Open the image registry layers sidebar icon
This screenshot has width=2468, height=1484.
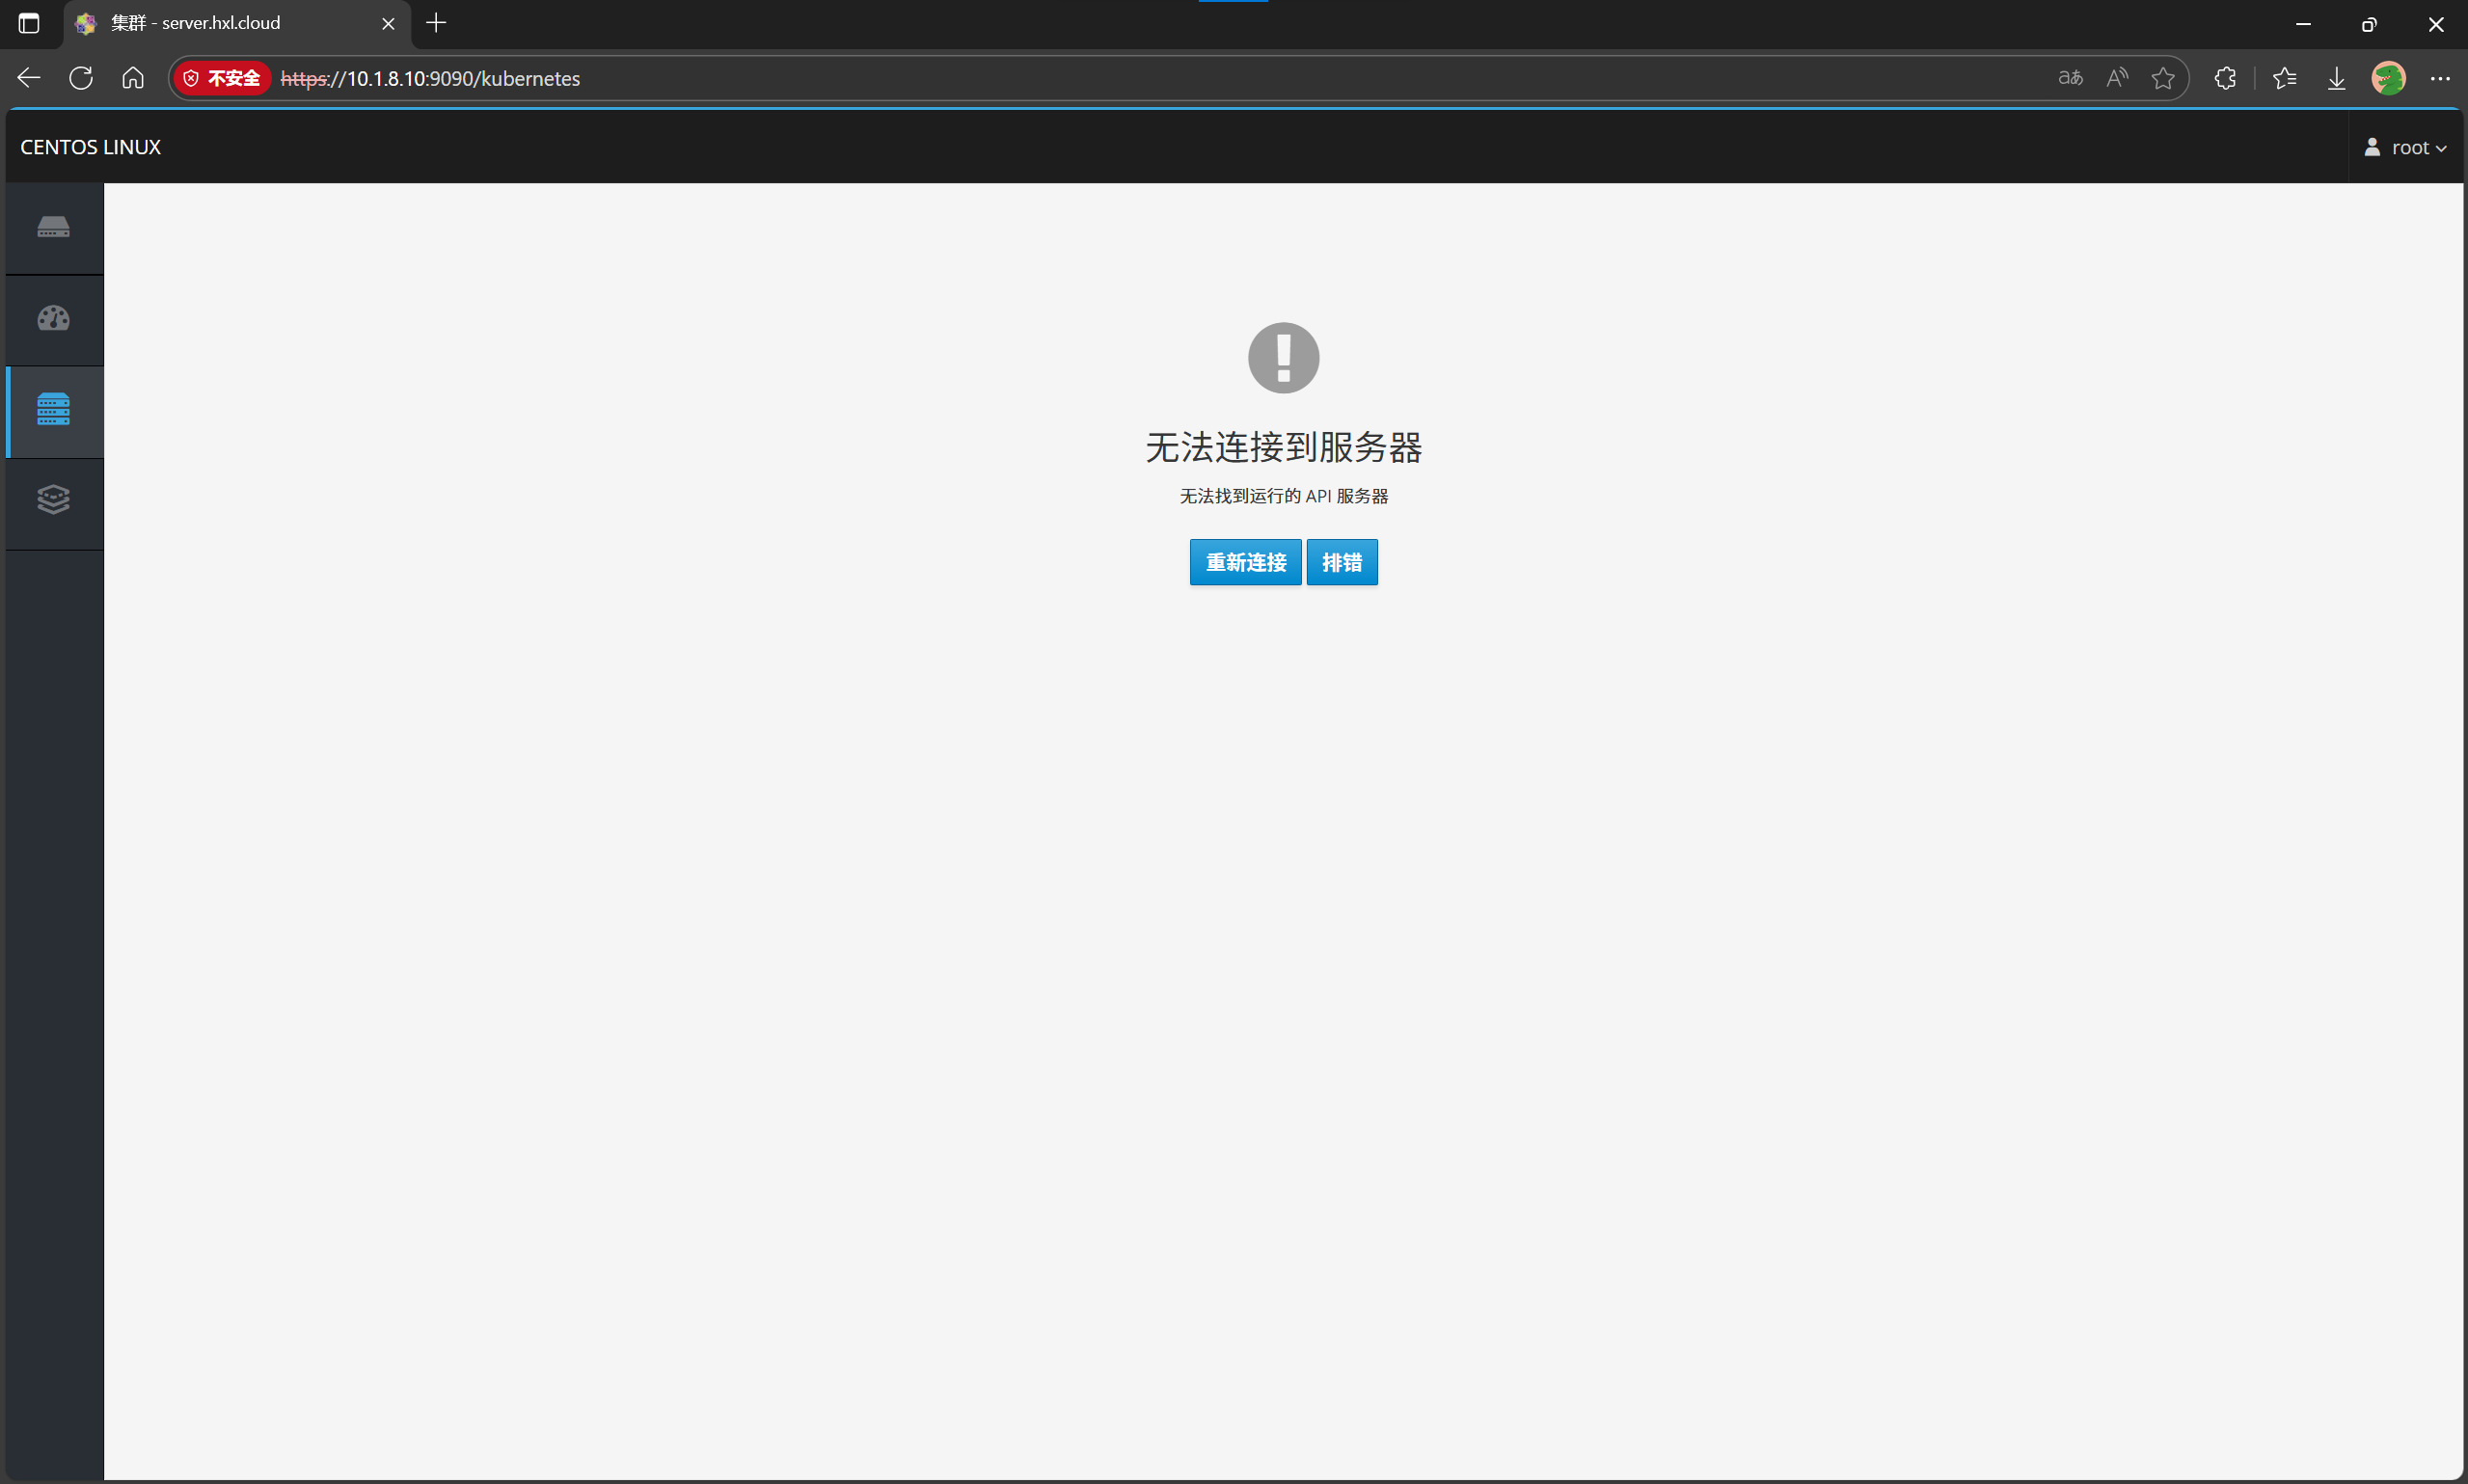point(54,500)
